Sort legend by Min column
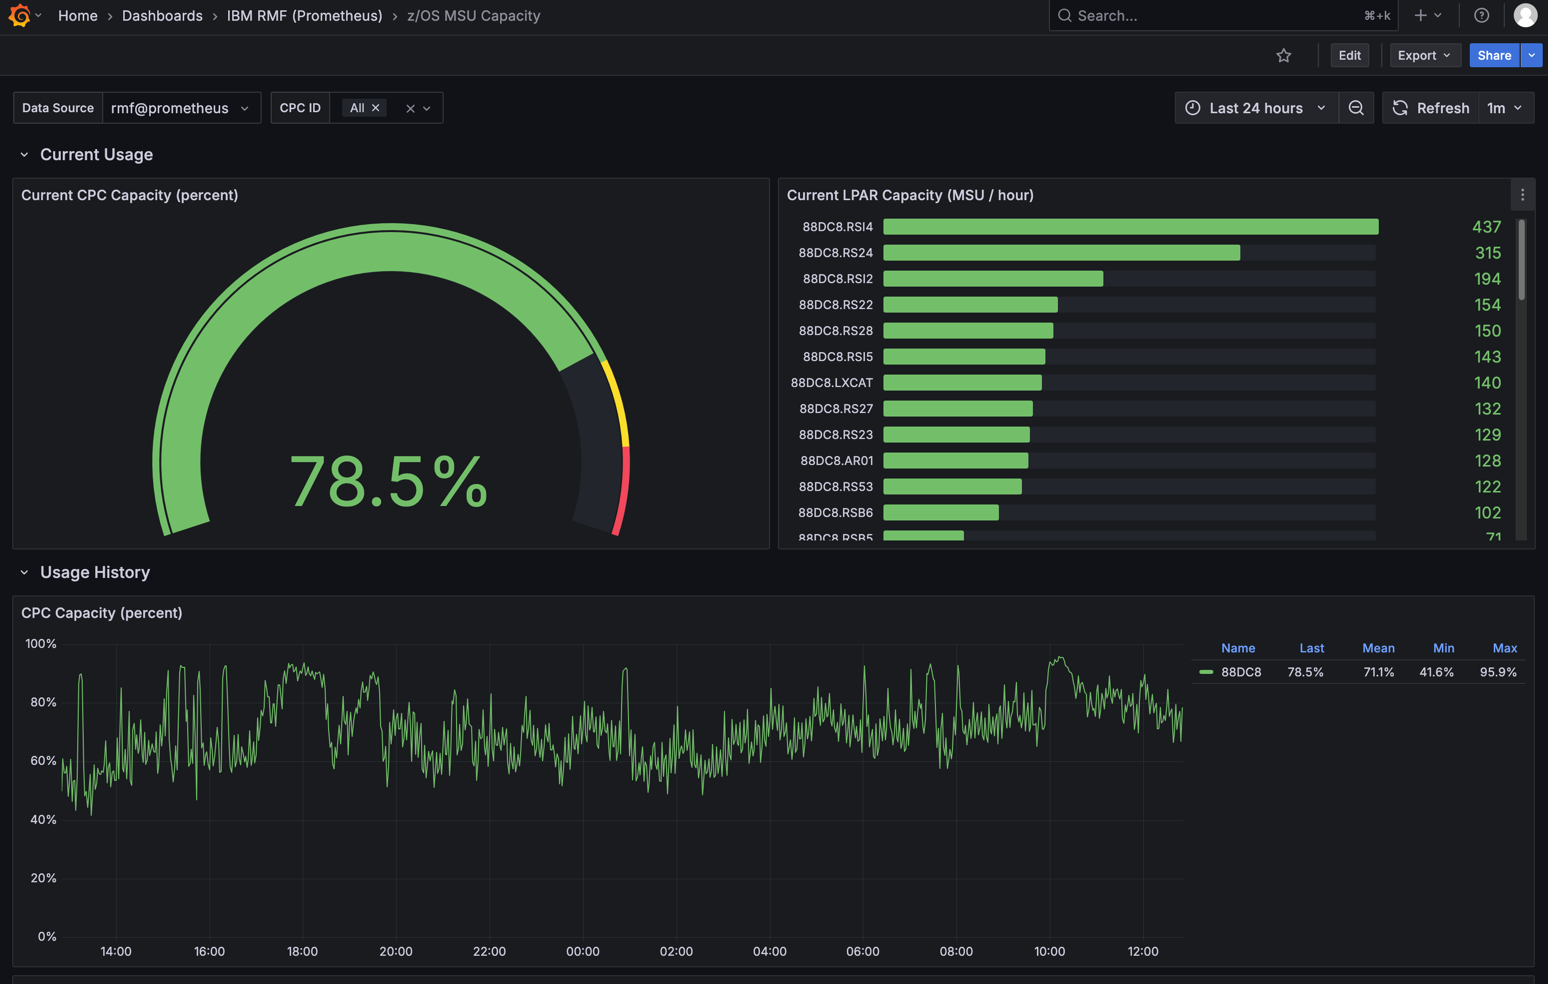The width and height of the screenshot is (1548, 984). point(1443,648)
